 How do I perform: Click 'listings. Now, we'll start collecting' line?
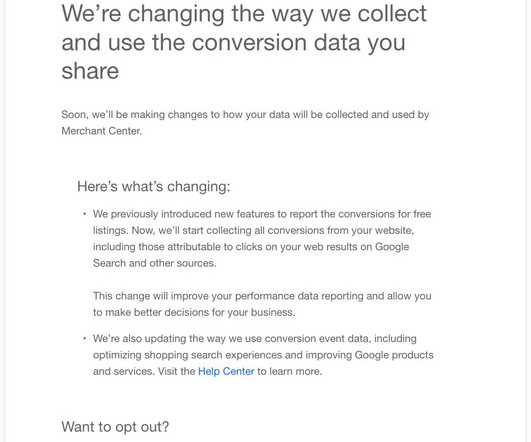click(x=254, y=231)
